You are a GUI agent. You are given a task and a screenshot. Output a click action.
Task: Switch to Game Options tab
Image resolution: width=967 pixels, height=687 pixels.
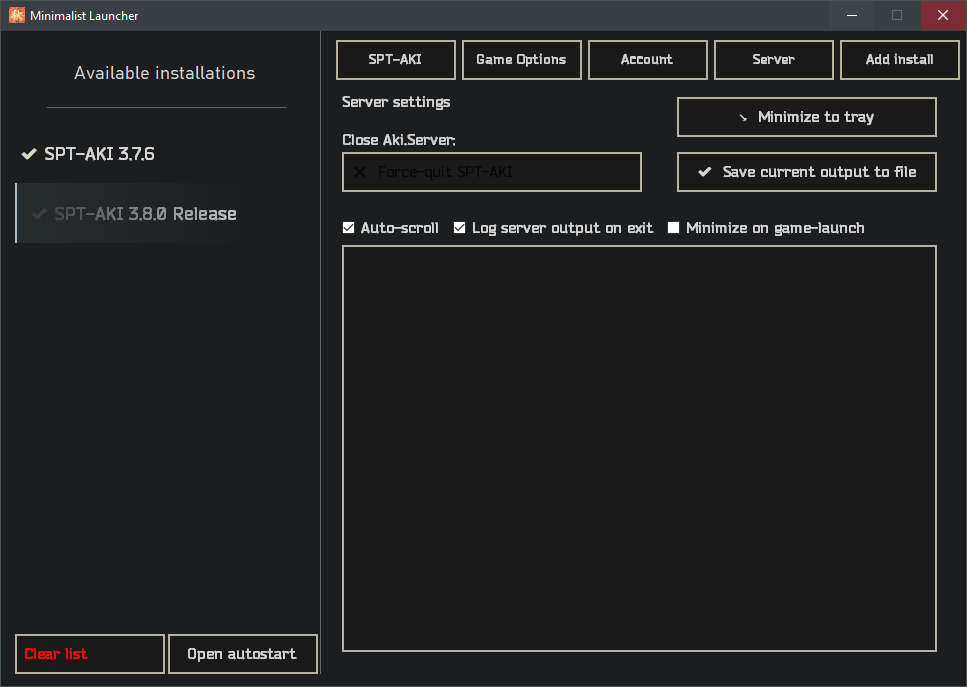tap(521, 60)
